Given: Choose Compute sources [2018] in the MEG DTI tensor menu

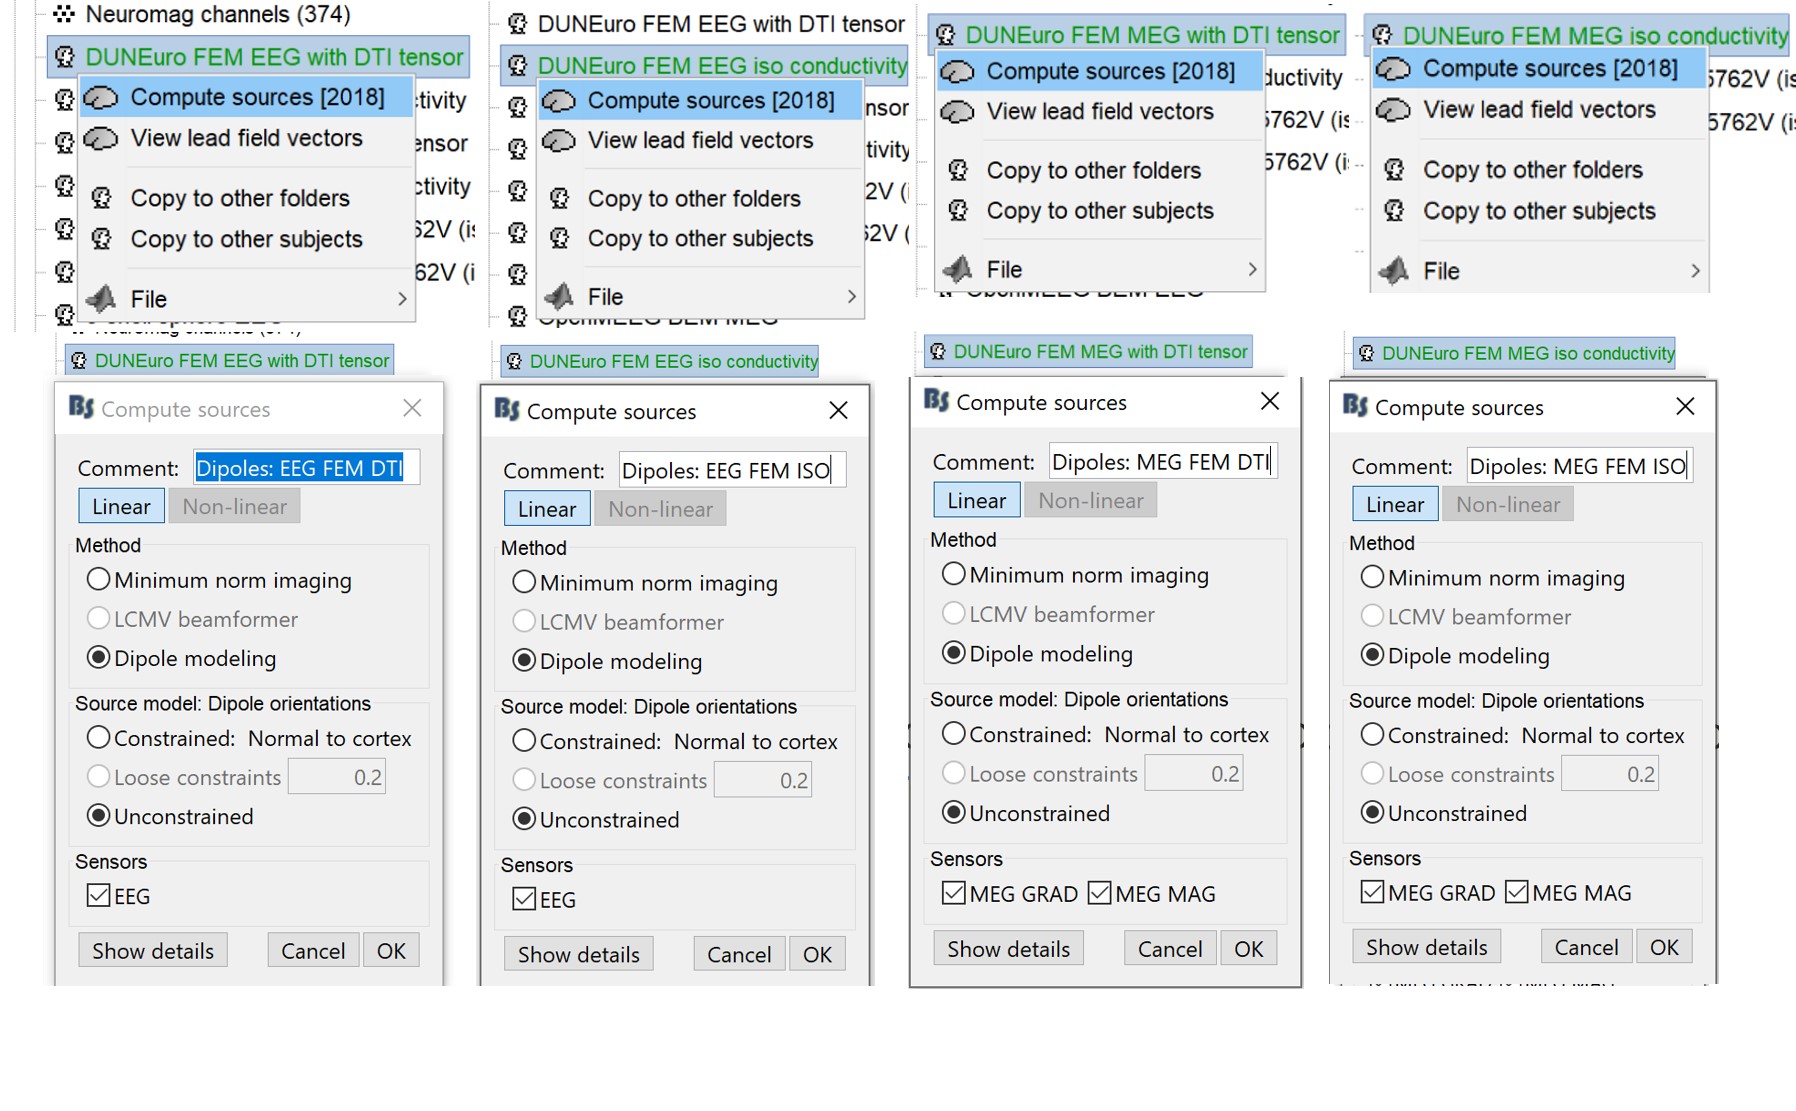Looking at the screenshot, I should pos(1110,71).
